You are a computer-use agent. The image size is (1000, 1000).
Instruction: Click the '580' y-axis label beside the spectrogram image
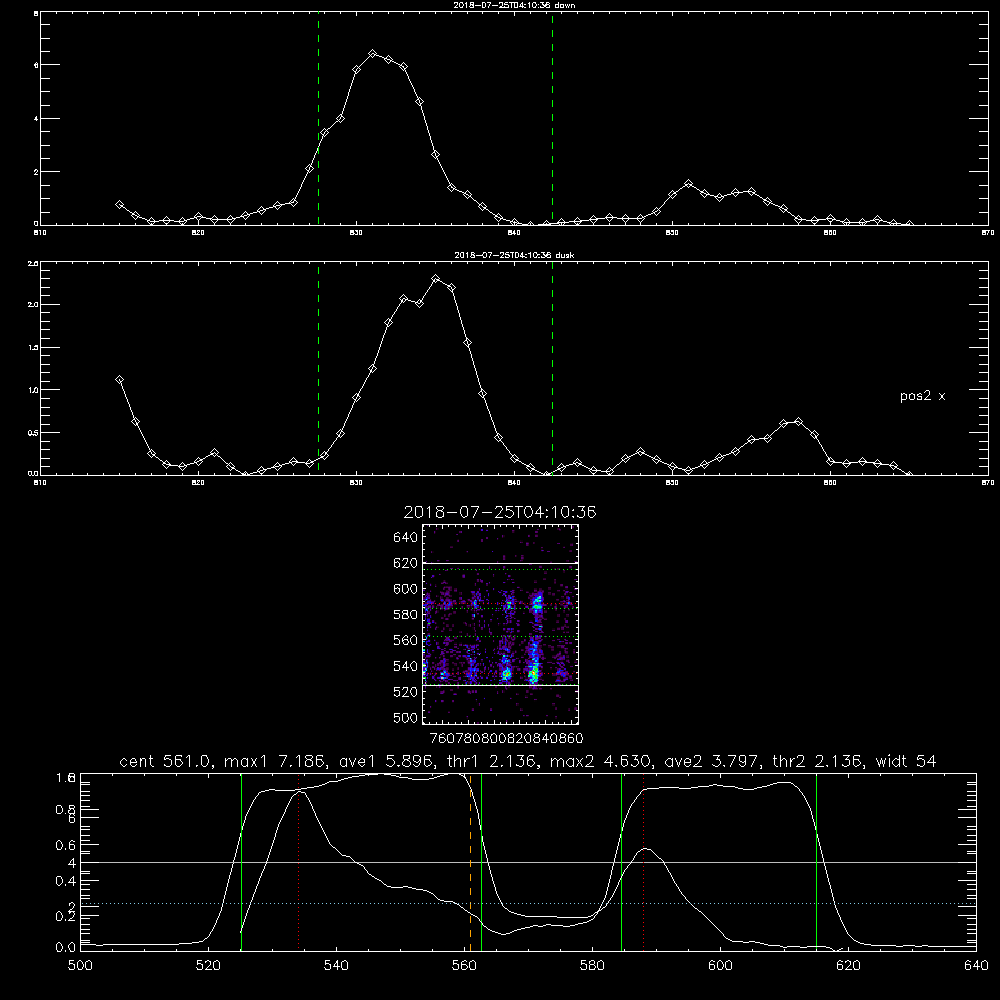[405, 615]
